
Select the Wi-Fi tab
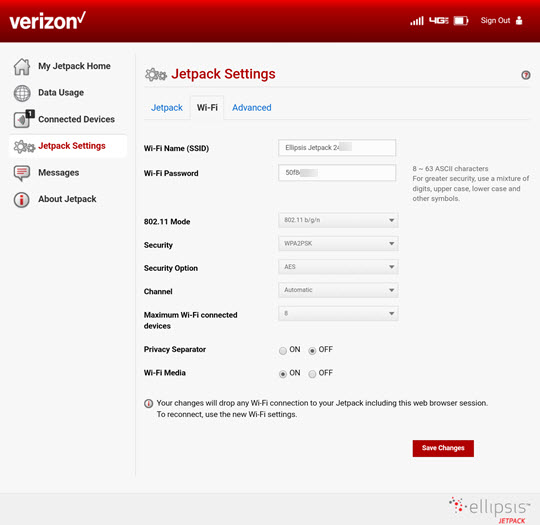(207, 108)
